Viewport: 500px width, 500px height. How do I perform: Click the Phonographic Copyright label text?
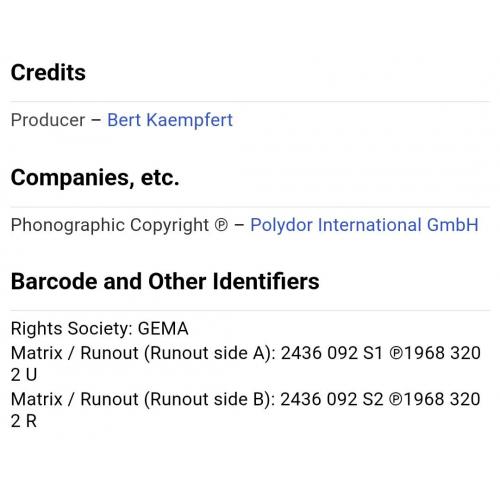tap(110, 225)
